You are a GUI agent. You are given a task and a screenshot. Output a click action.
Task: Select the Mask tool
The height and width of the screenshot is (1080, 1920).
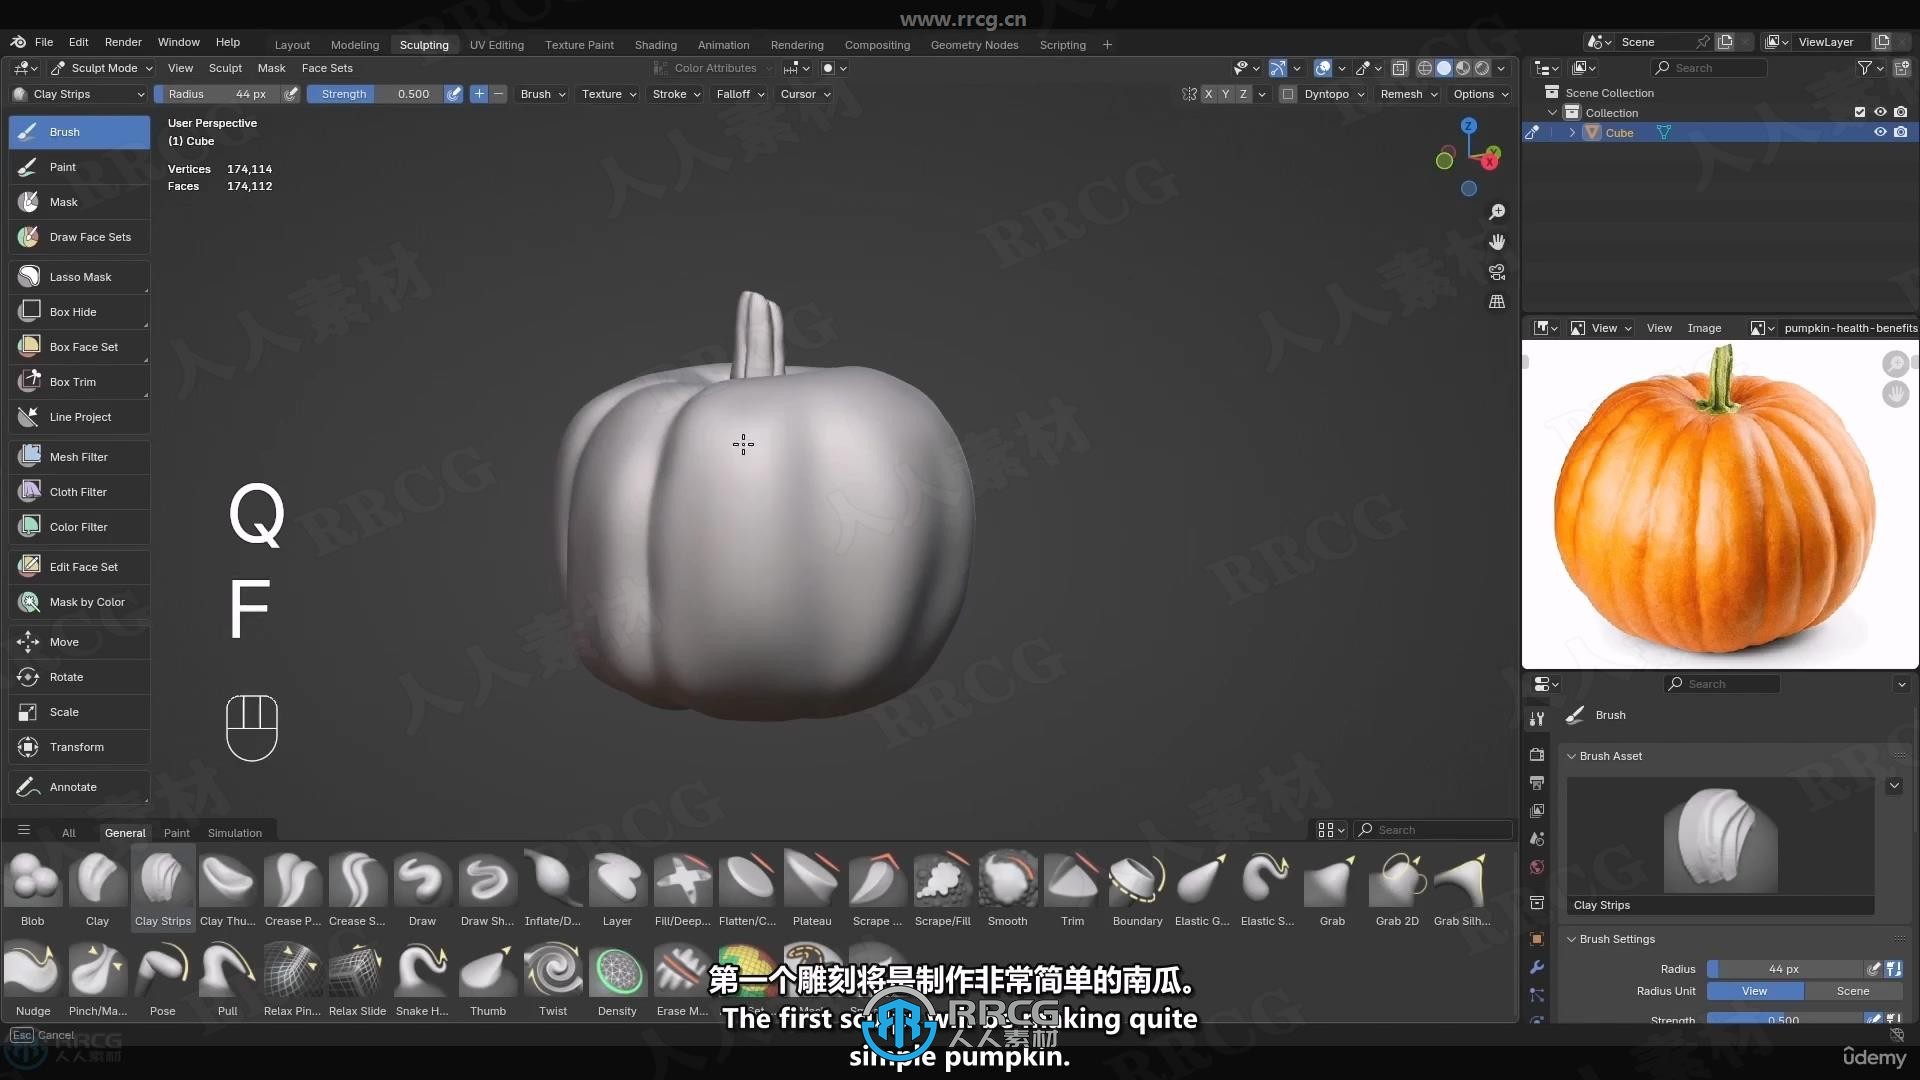click(x=79, y=202)
